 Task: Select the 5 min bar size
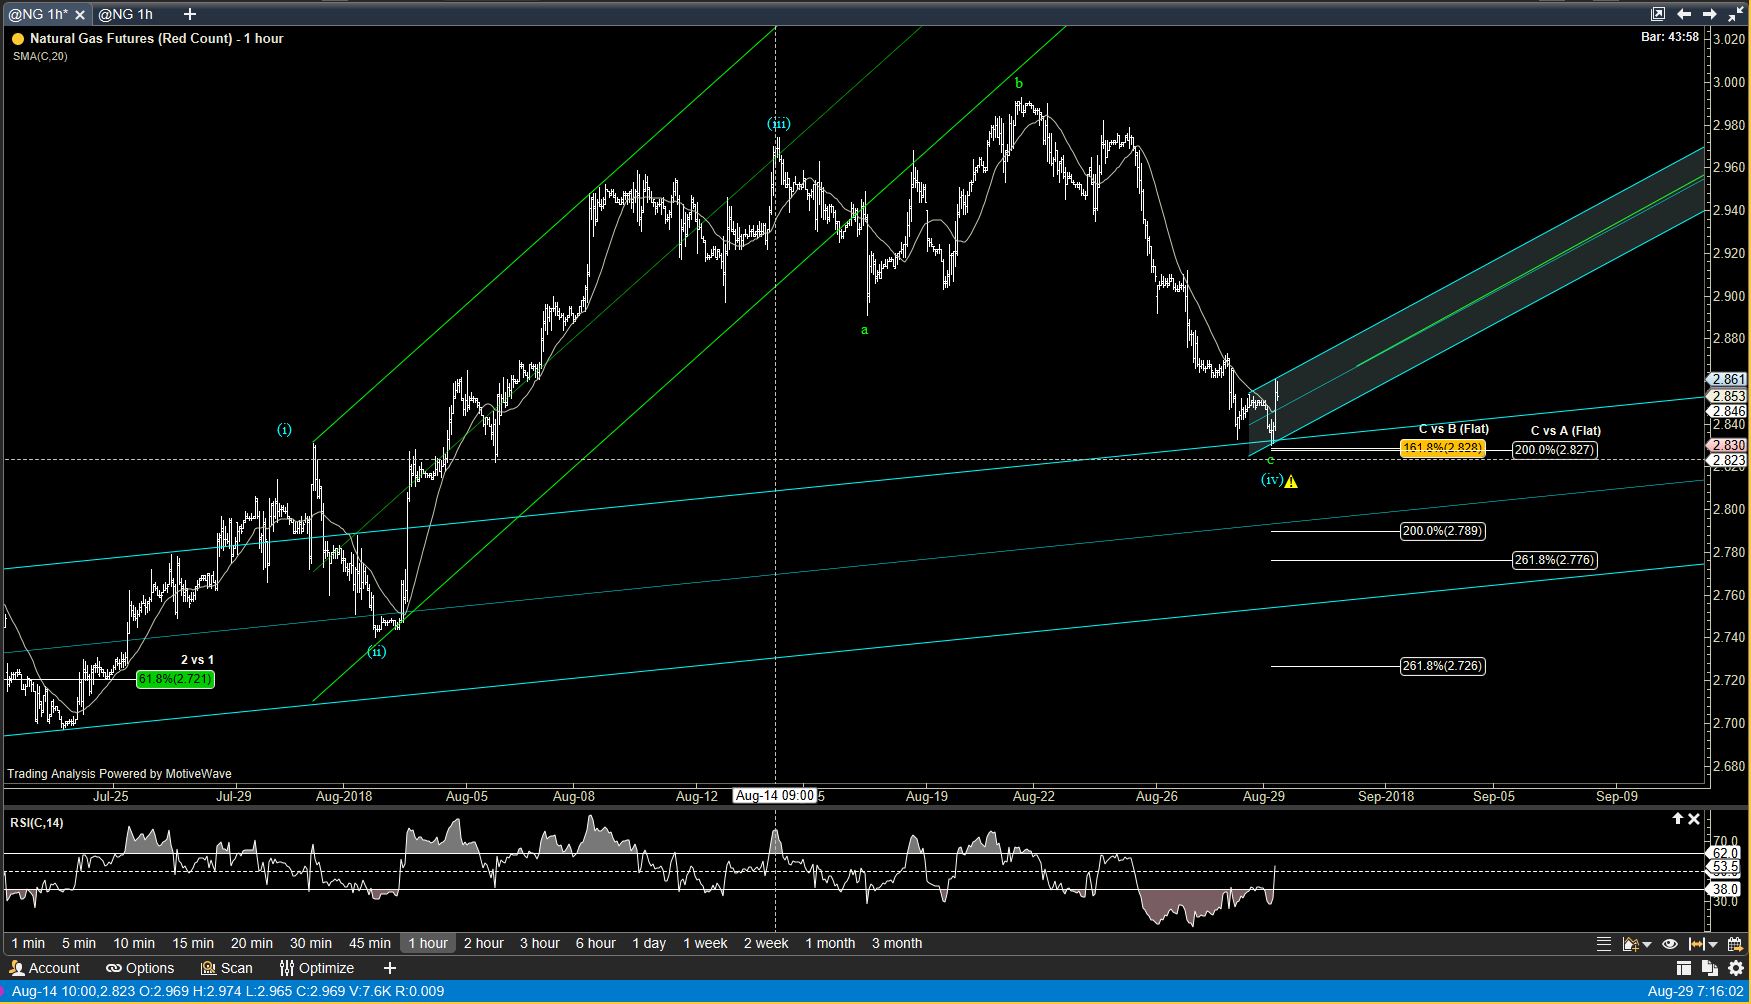coord(79,943)
